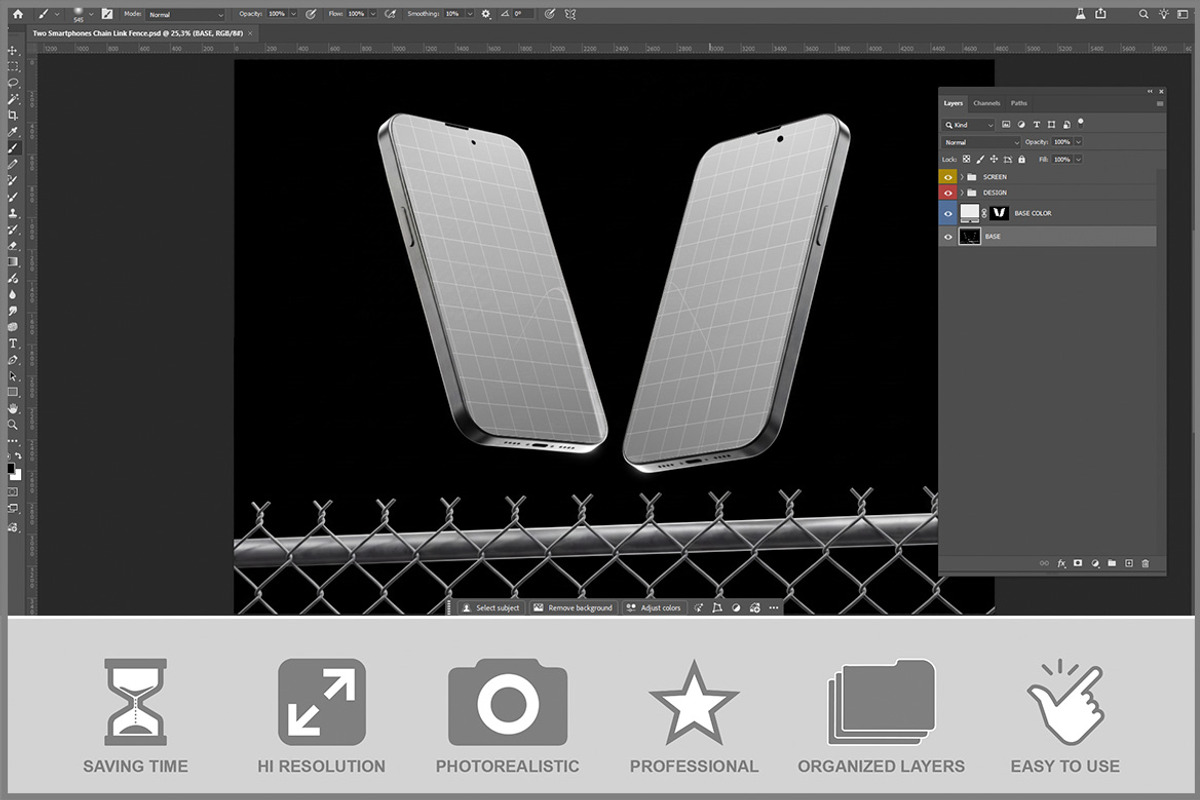Screen dimensions: 1200x800
Task: Hide the DESIGN group layer
Action: coord(948,193)
